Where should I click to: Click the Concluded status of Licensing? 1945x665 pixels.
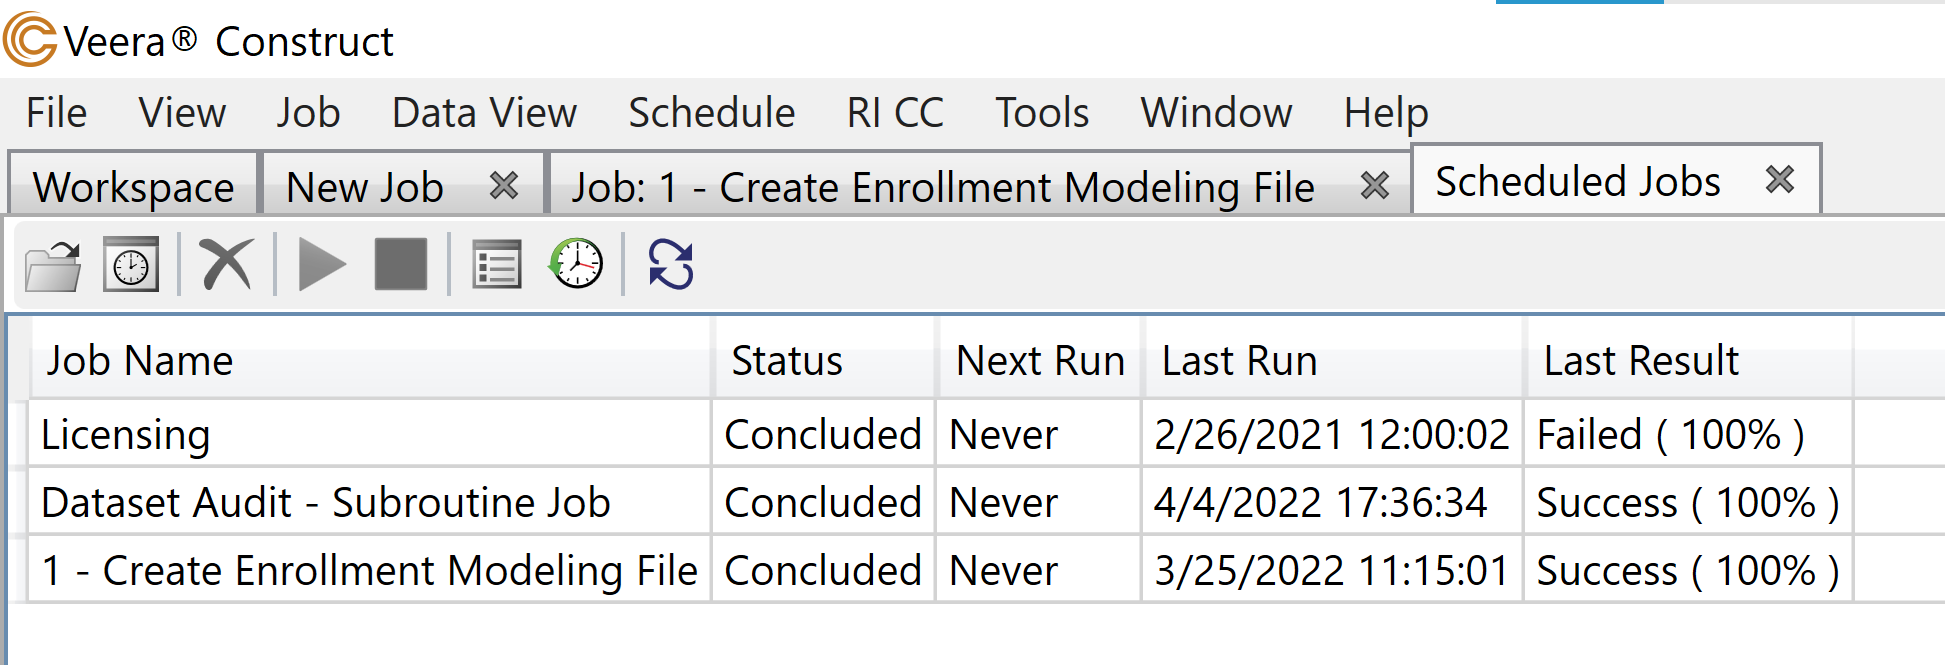[x=822, y=434]
